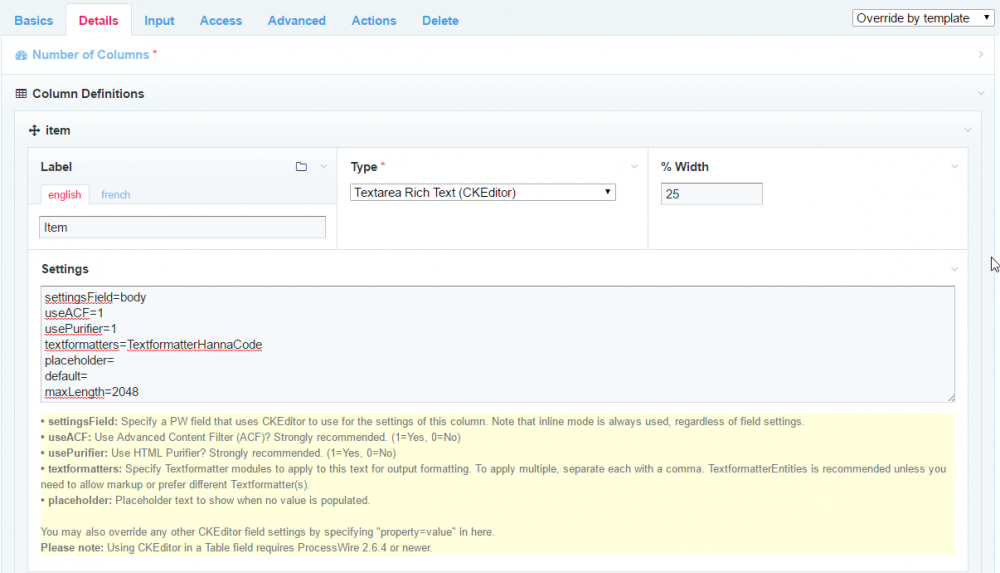Open the Advanced tab
1000x573 pixels.
297,20
